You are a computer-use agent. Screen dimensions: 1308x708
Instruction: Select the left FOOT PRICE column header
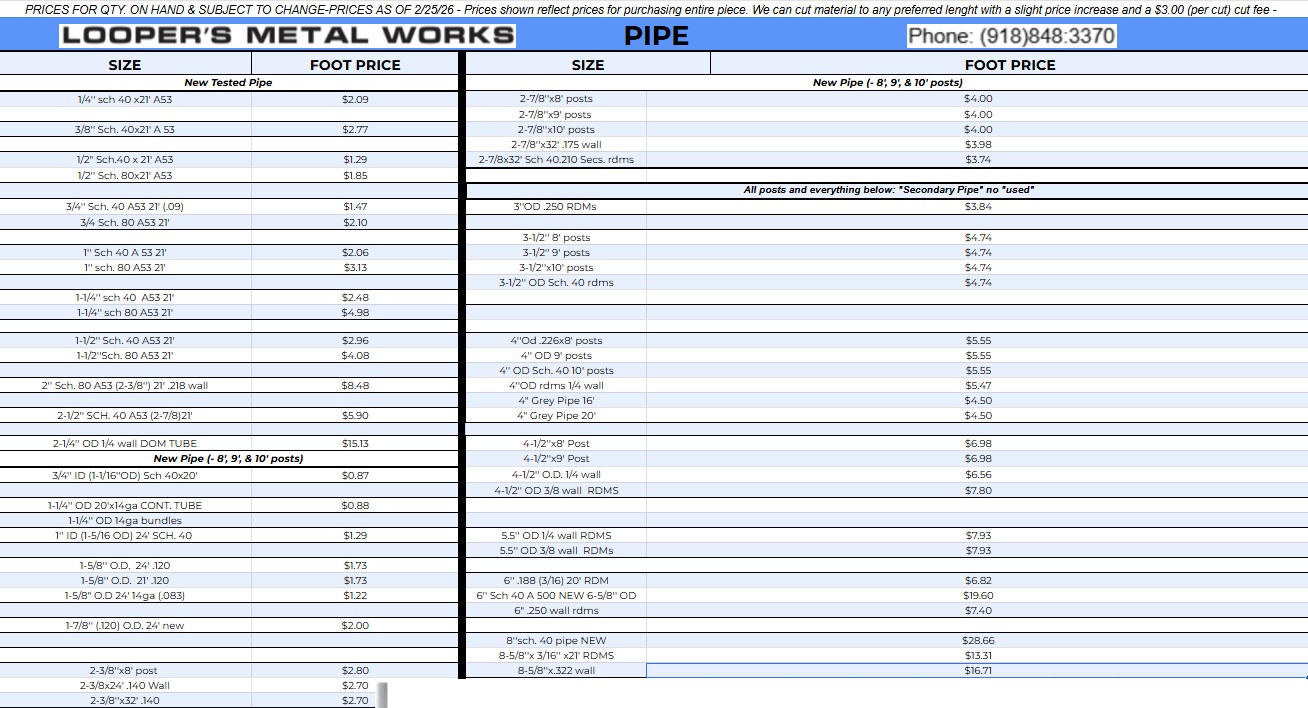pos(355,65)
